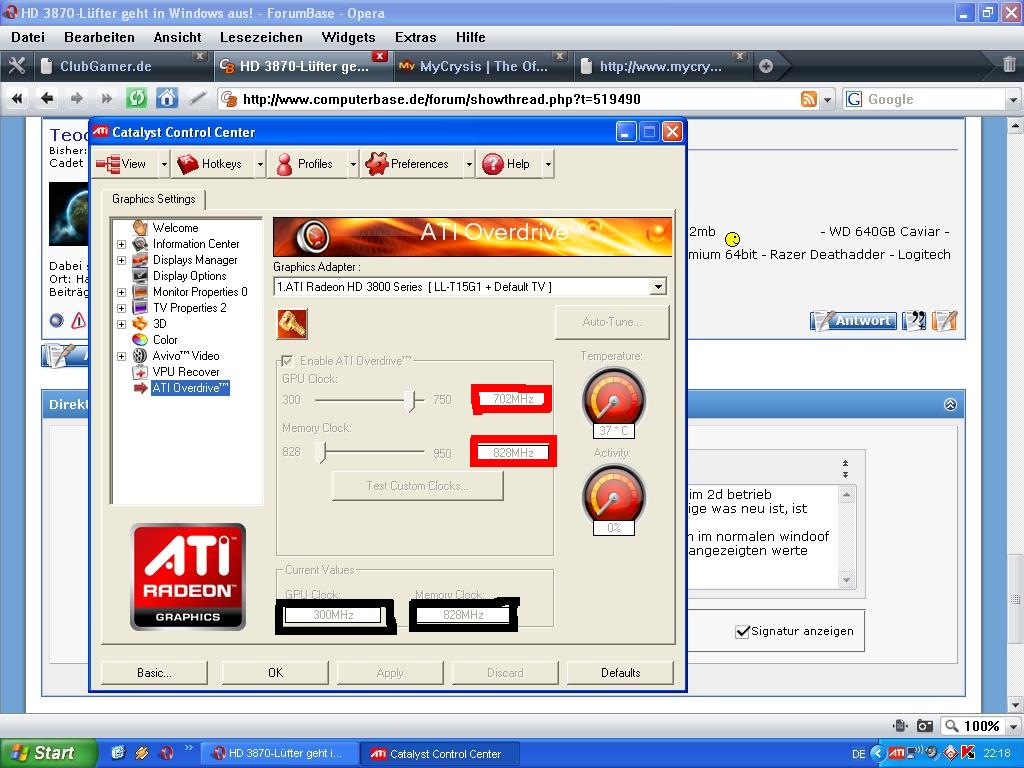Image resolution: width=1024 pixels, height=768 pixels.
Task: Open the Widgets menu
Action: [x=348, y=37]
